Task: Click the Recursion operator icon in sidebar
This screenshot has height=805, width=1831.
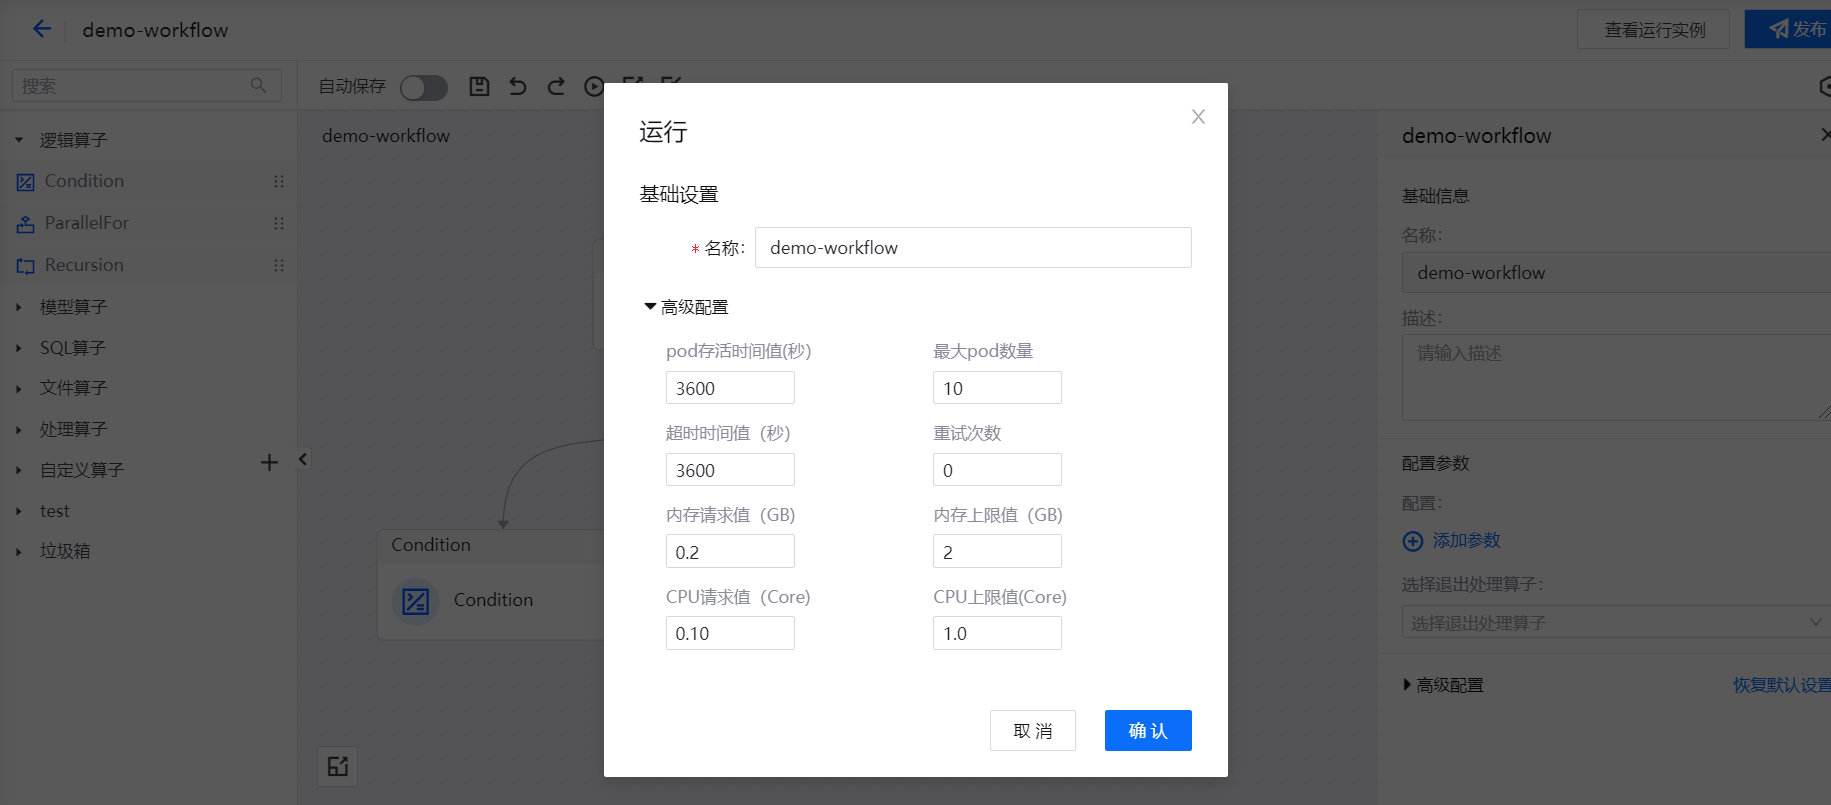Action: point(26,266)
